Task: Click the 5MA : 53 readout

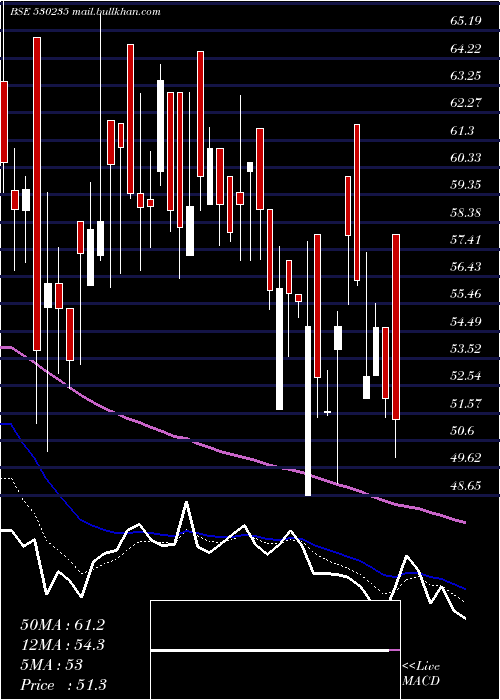Action: 52,665
